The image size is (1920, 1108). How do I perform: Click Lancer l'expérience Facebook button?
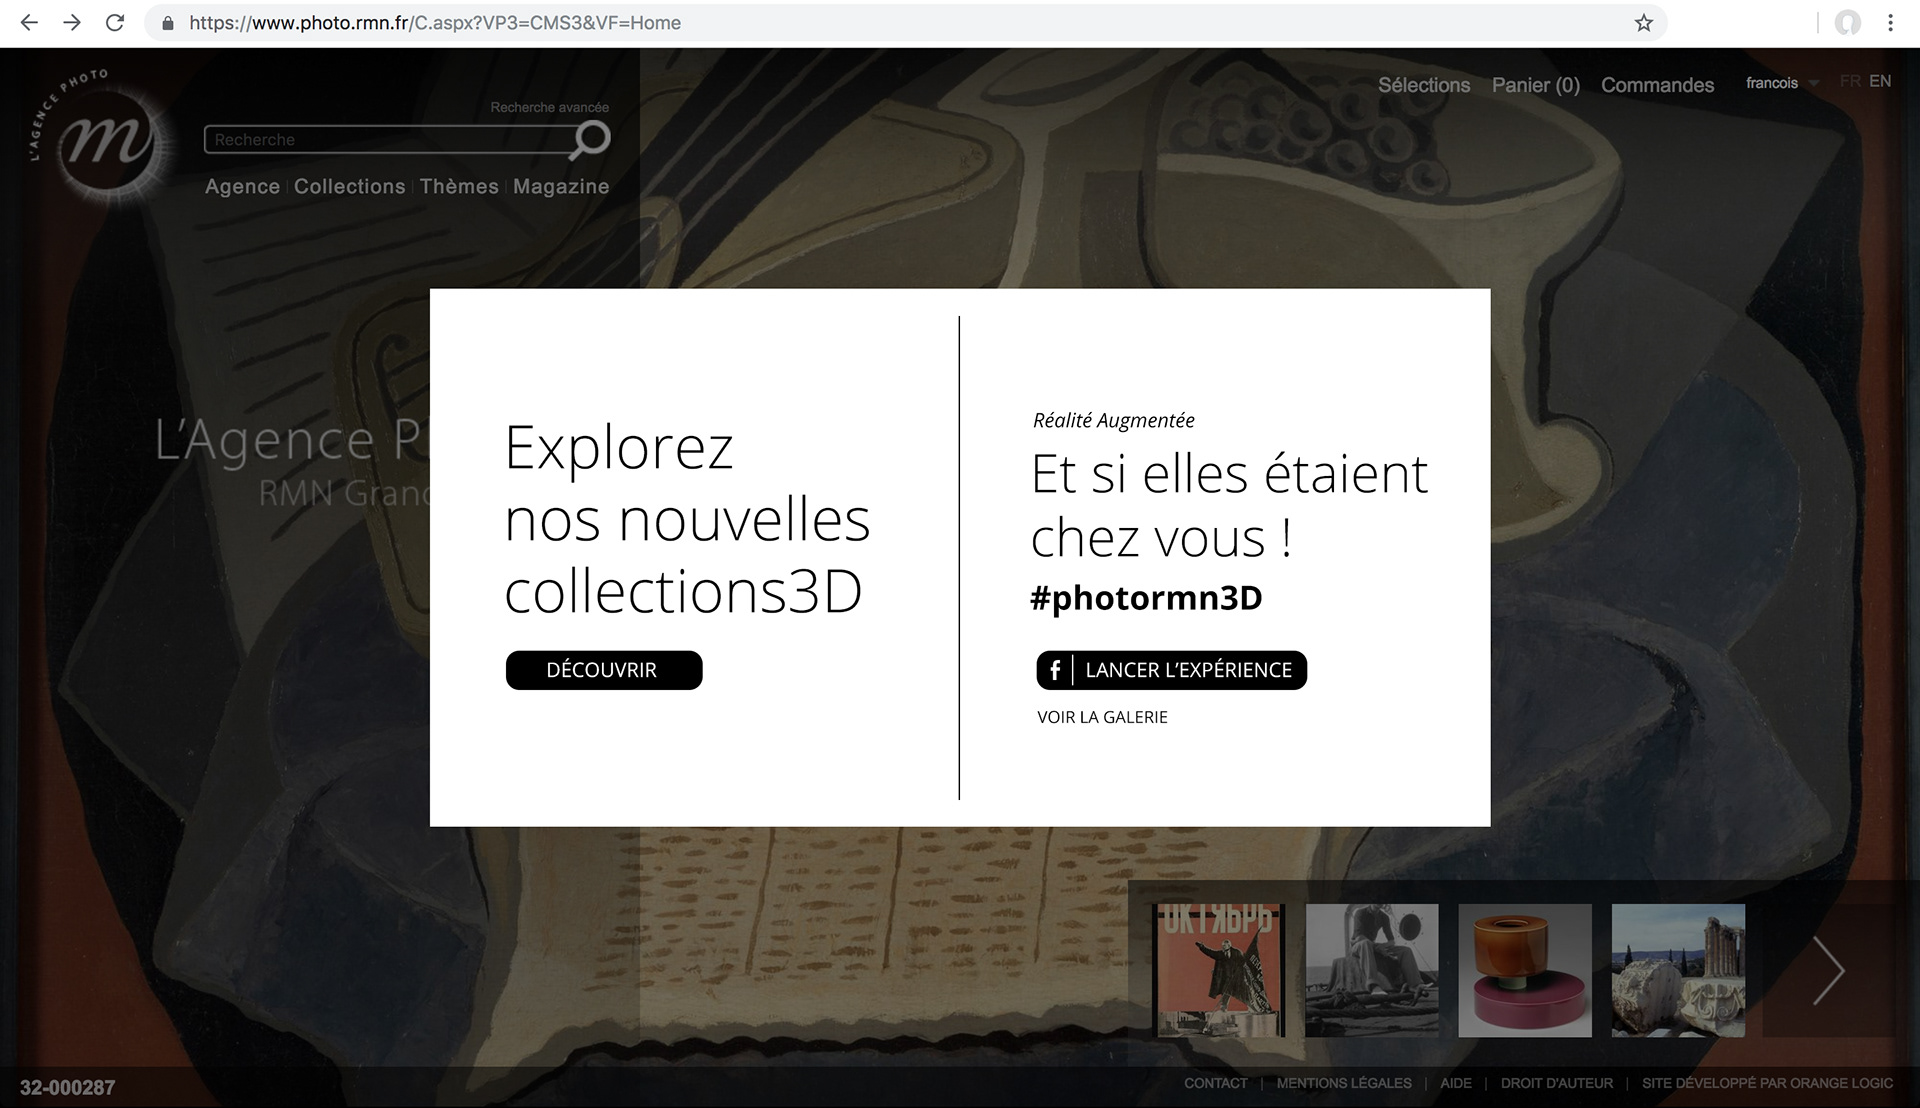pyautogui.click(x=1171, y=670)
